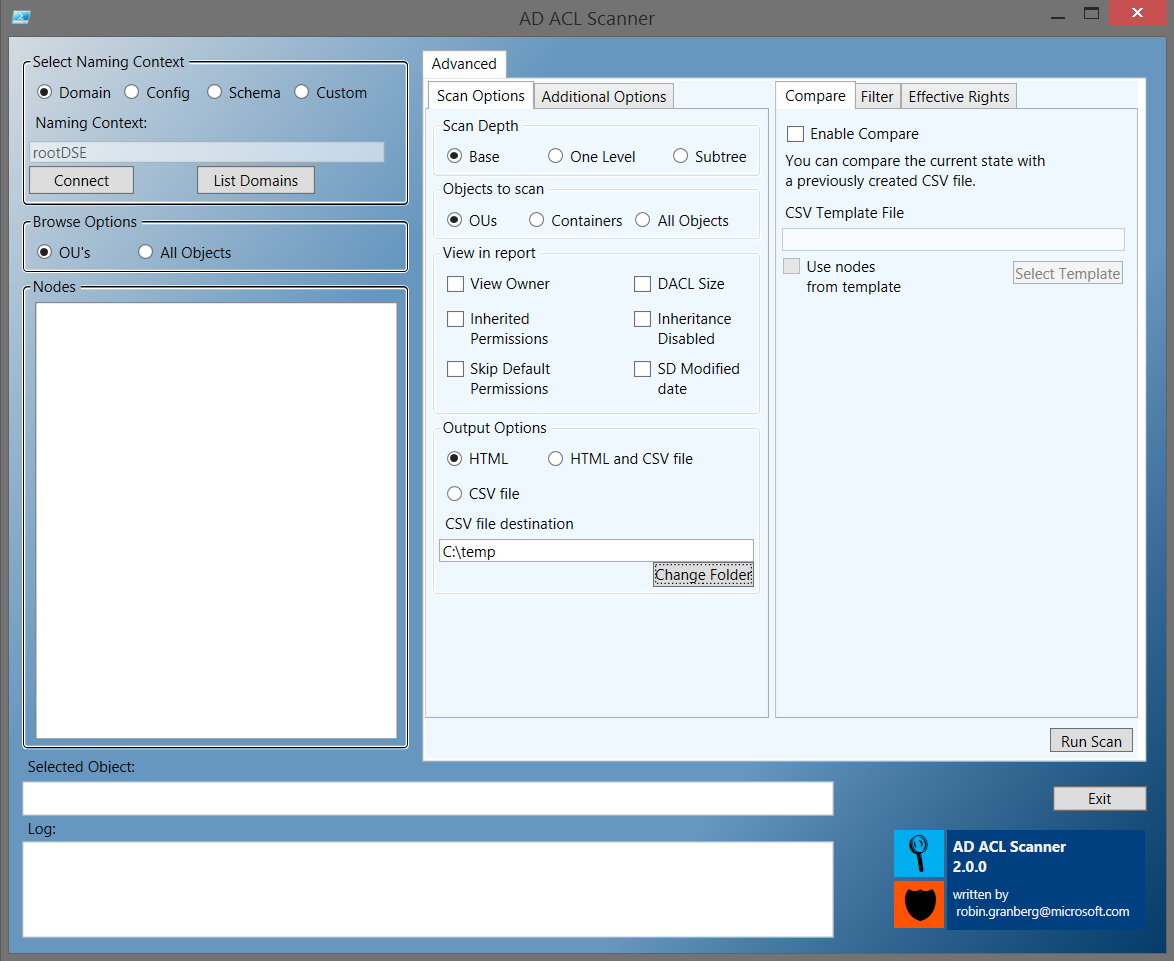Select Containers as objects to scan
Image resolution: width=1174 pixels, height=961 pixels.
(x=536, y=220)
